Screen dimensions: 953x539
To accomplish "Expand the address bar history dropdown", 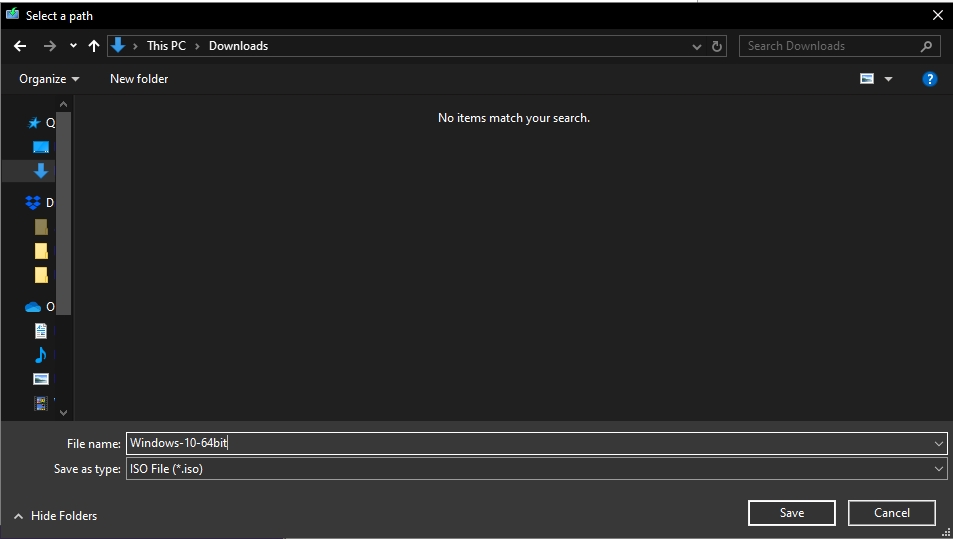I will point(697,47).
